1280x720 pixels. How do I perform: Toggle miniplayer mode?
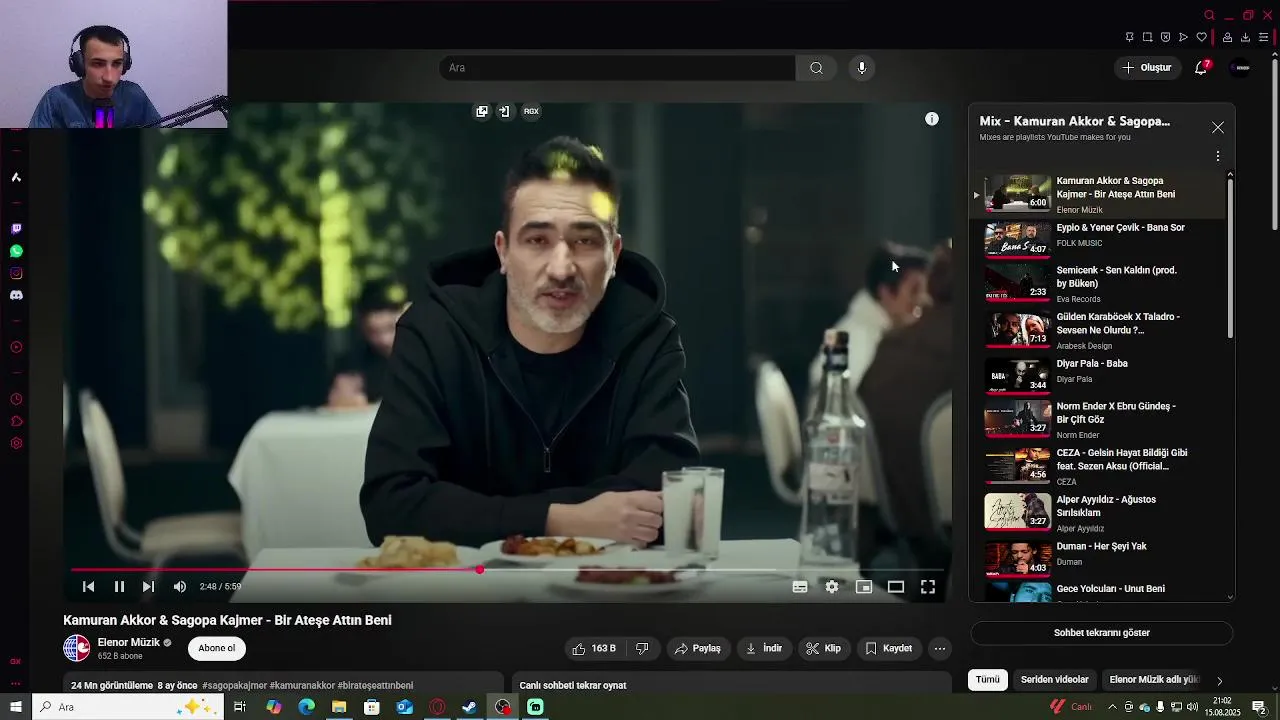coord(864,587)
